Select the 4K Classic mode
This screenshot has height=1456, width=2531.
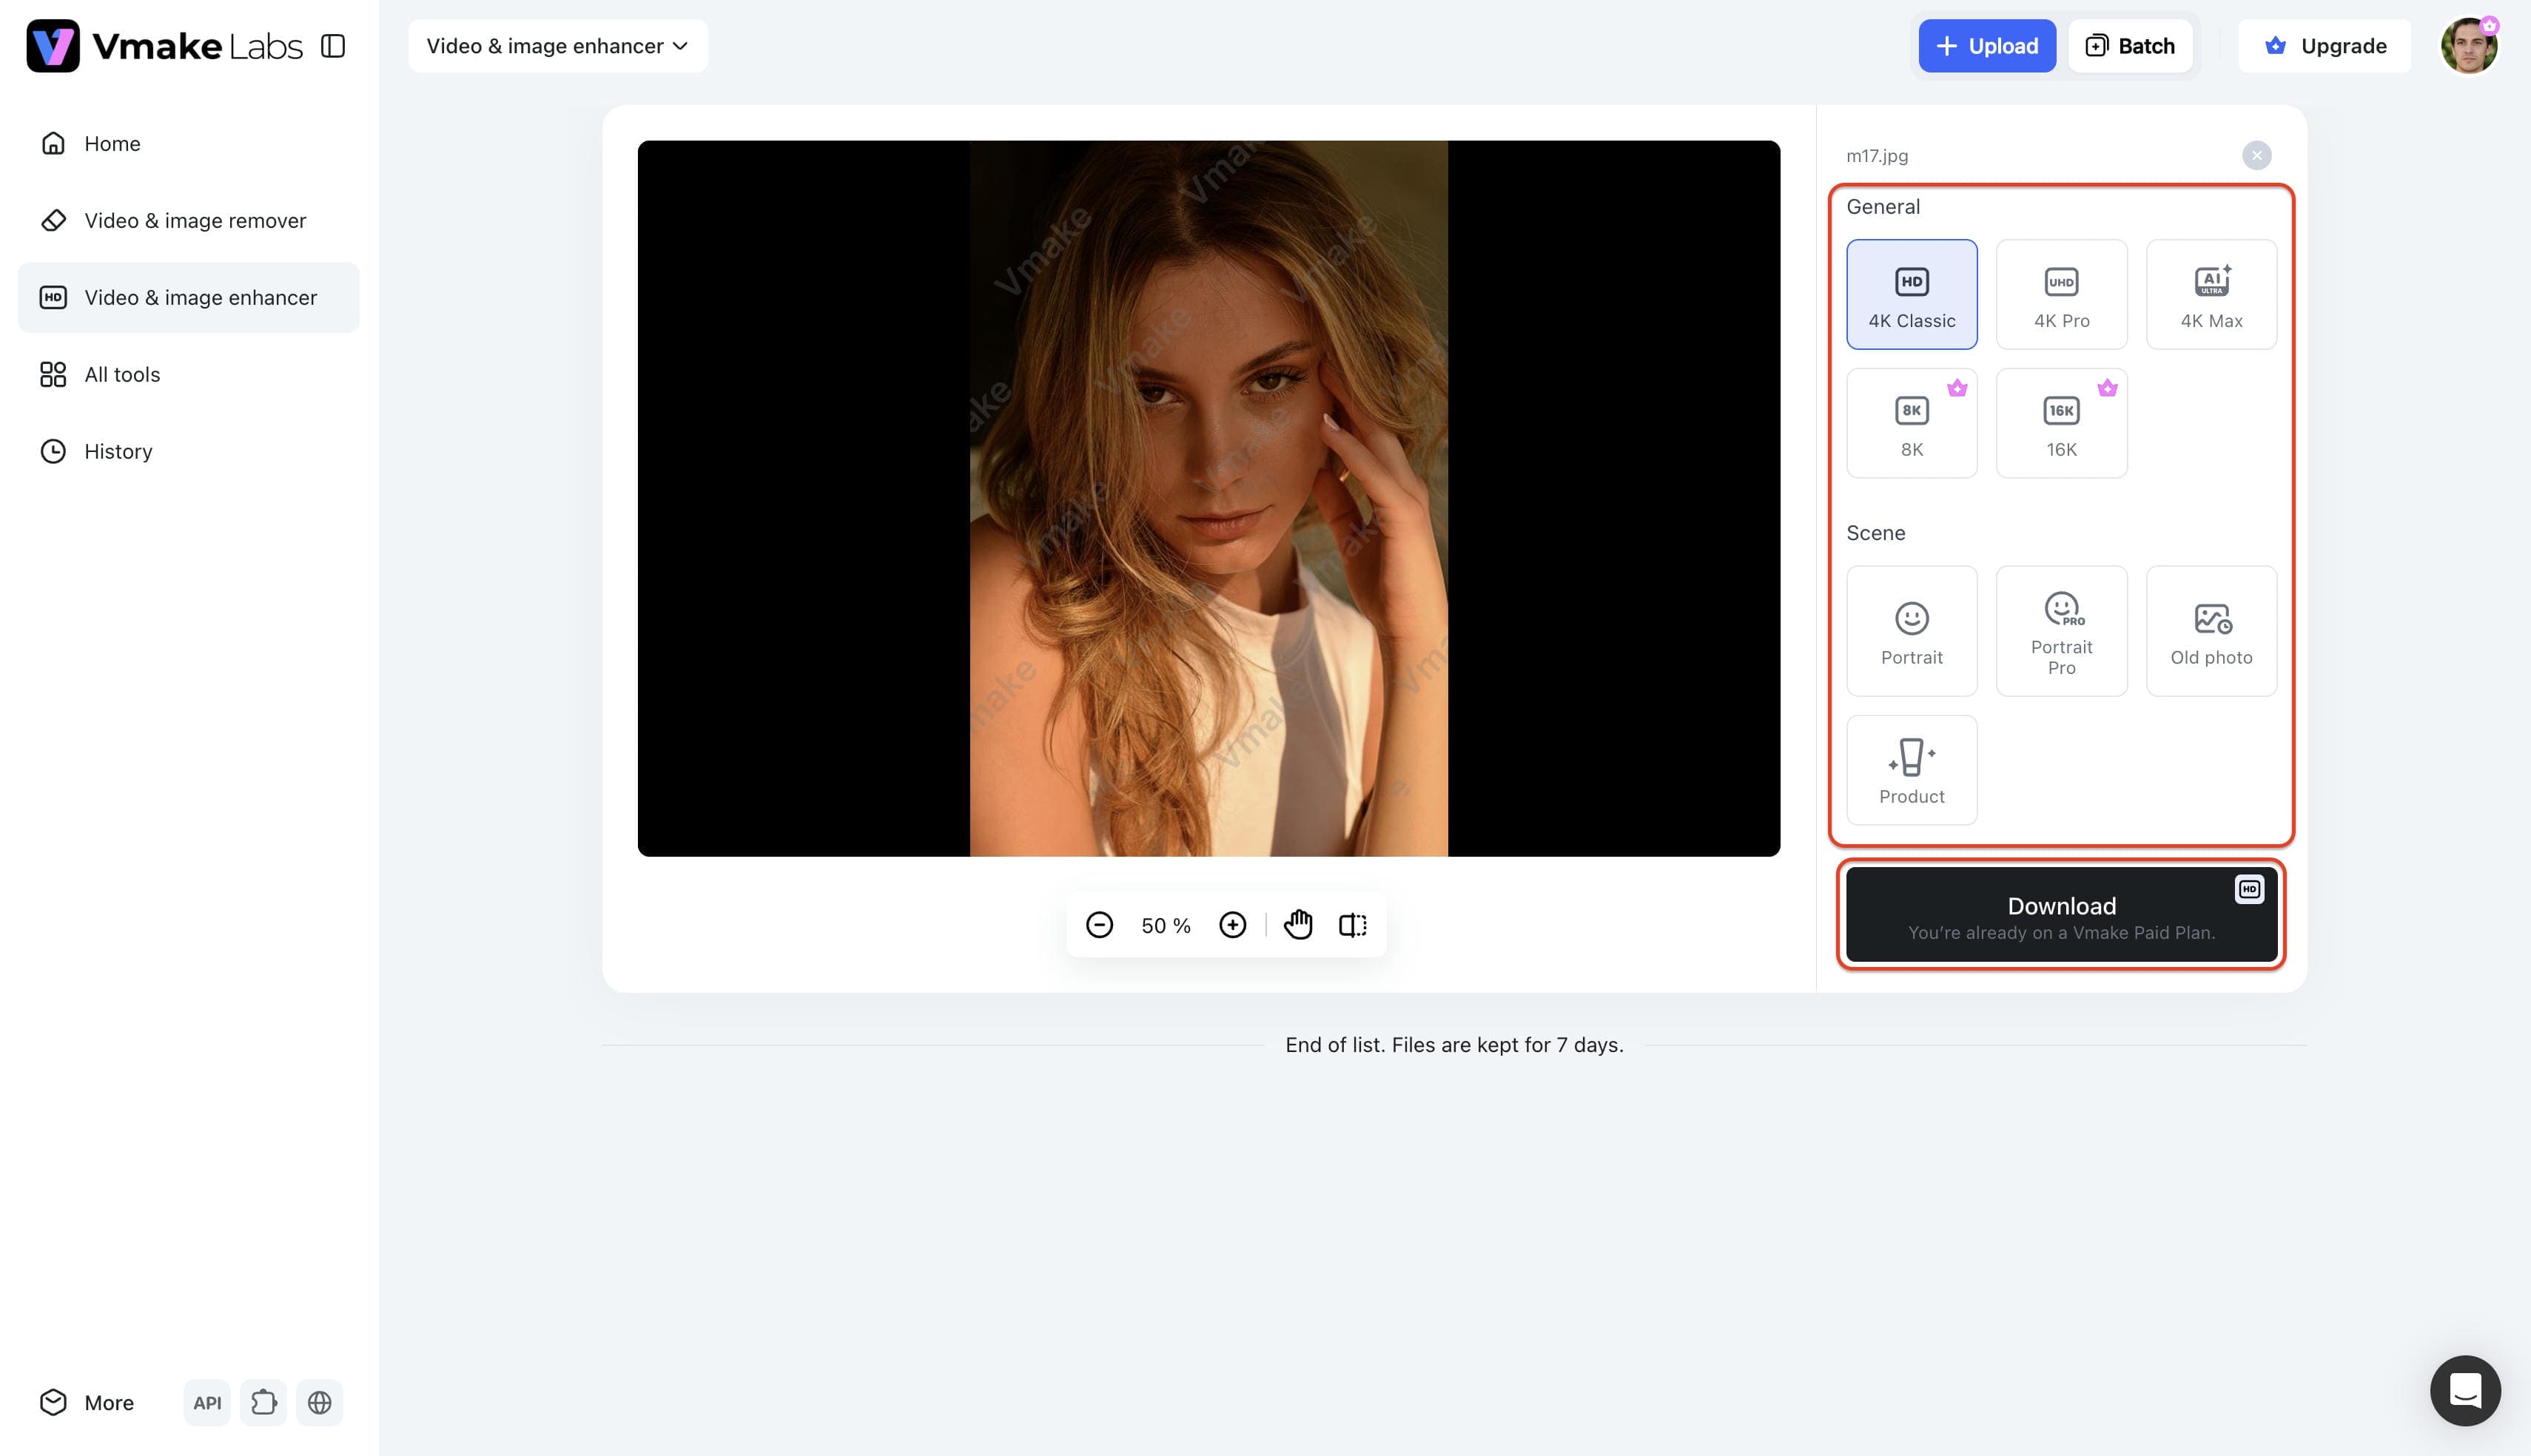(1911, 294)
